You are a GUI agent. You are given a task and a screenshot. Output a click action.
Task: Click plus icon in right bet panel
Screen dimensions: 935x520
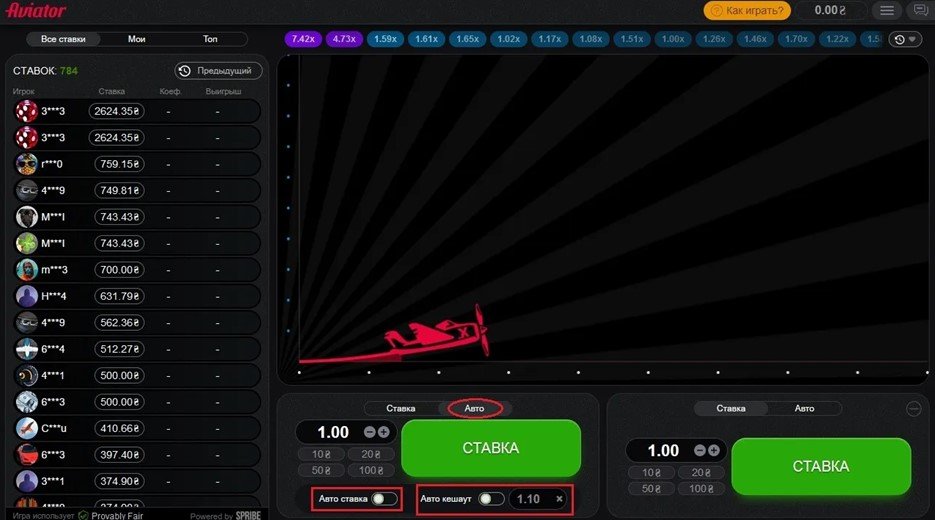pyautogui.click(x=714, y=451)
